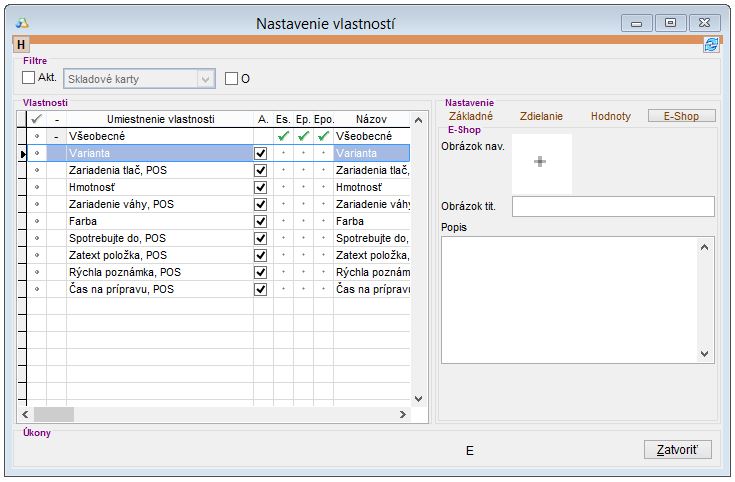This screenshot has height=482, width=735.
Task: Uncheck the A. checkbox for Farba
Action: [x=261, y=221]
